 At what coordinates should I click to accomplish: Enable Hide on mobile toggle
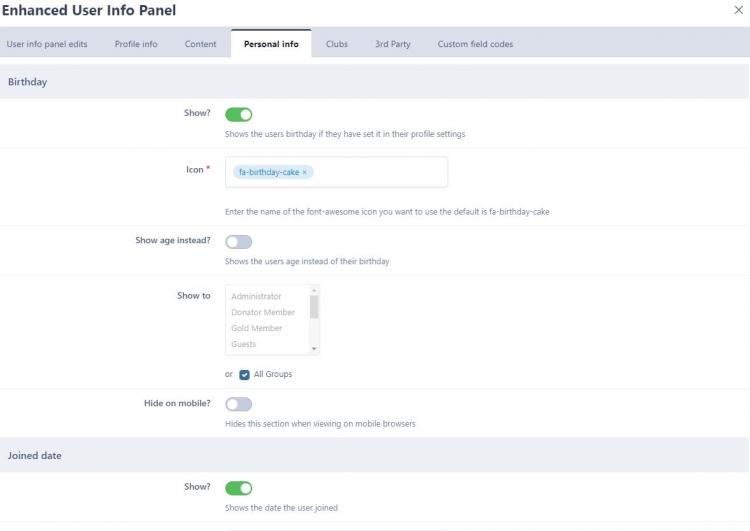tap(239, 404)
